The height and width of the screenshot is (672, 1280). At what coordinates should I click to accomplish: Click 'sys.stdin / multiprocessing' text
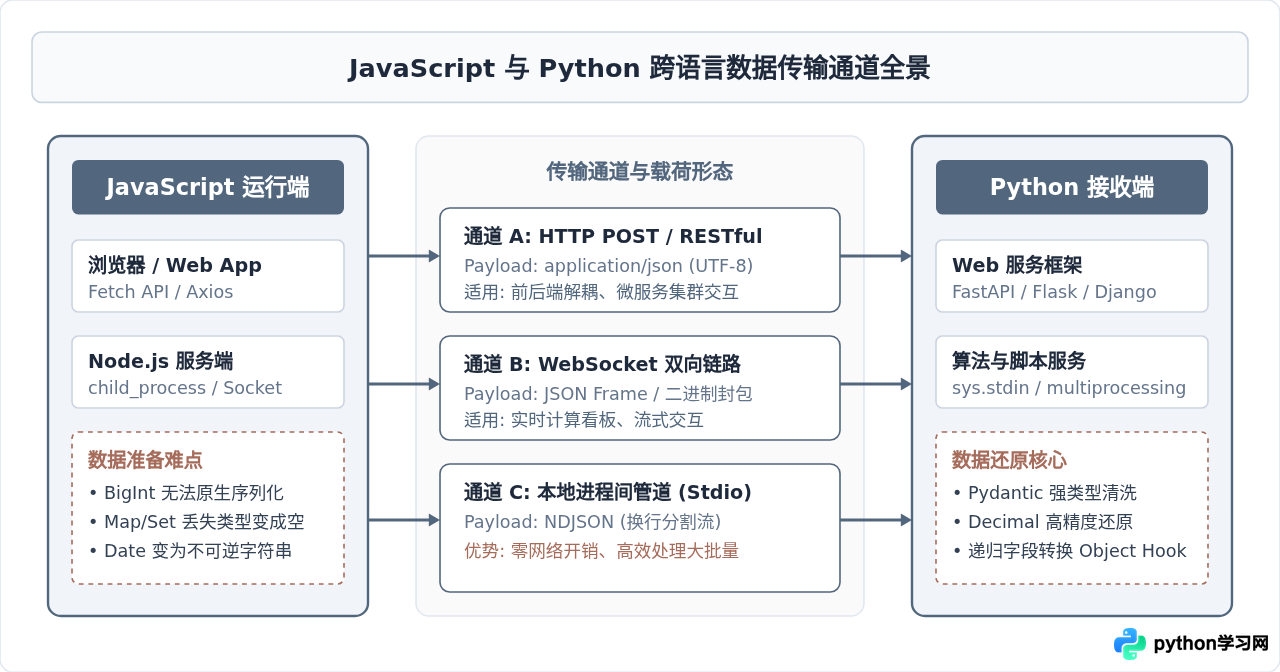1069,388
